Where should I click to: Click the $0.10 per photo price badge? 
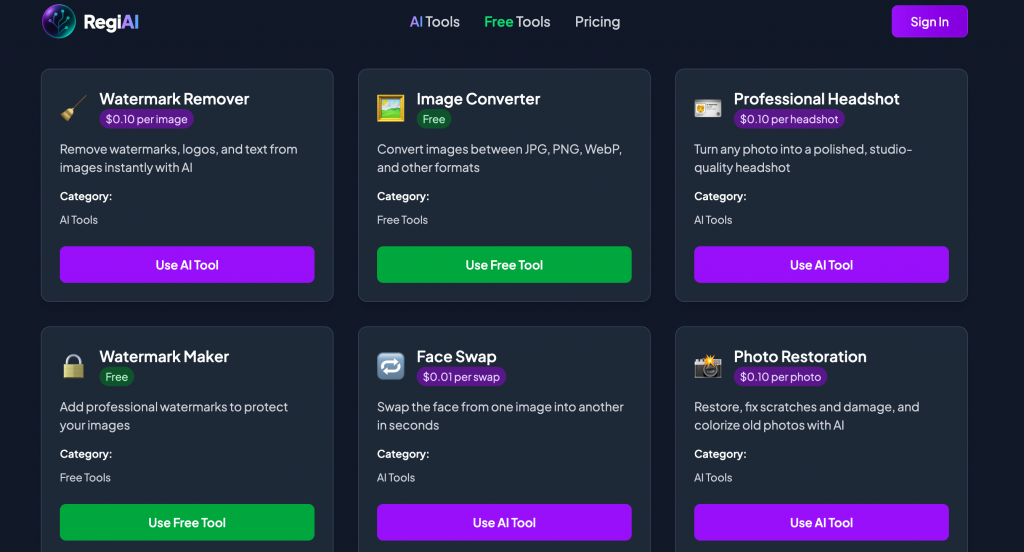780,376
